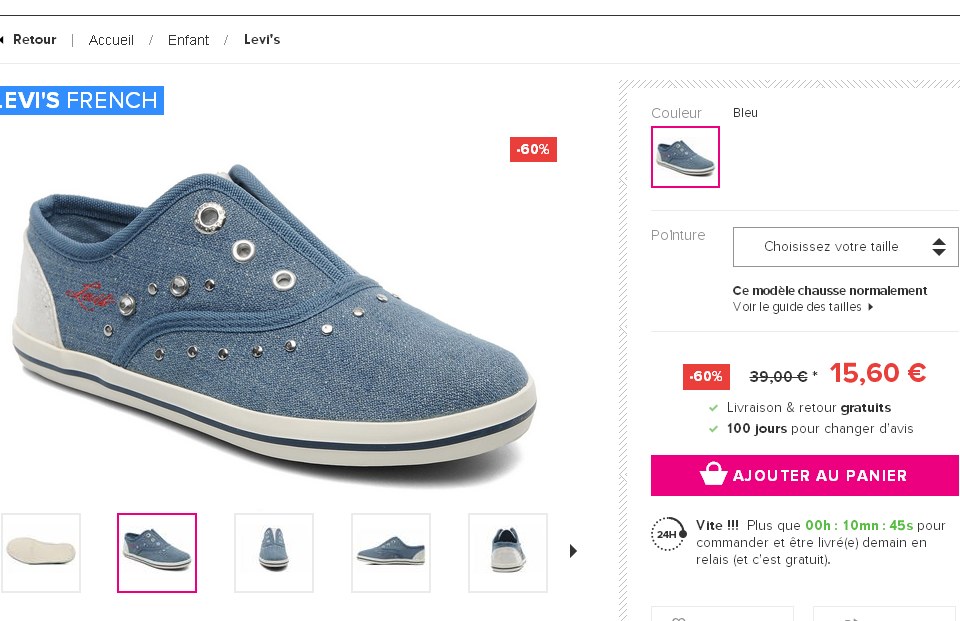The image size is (960, 621).
Task: Go to the Accueil breadcrumb
Action: 111,40
